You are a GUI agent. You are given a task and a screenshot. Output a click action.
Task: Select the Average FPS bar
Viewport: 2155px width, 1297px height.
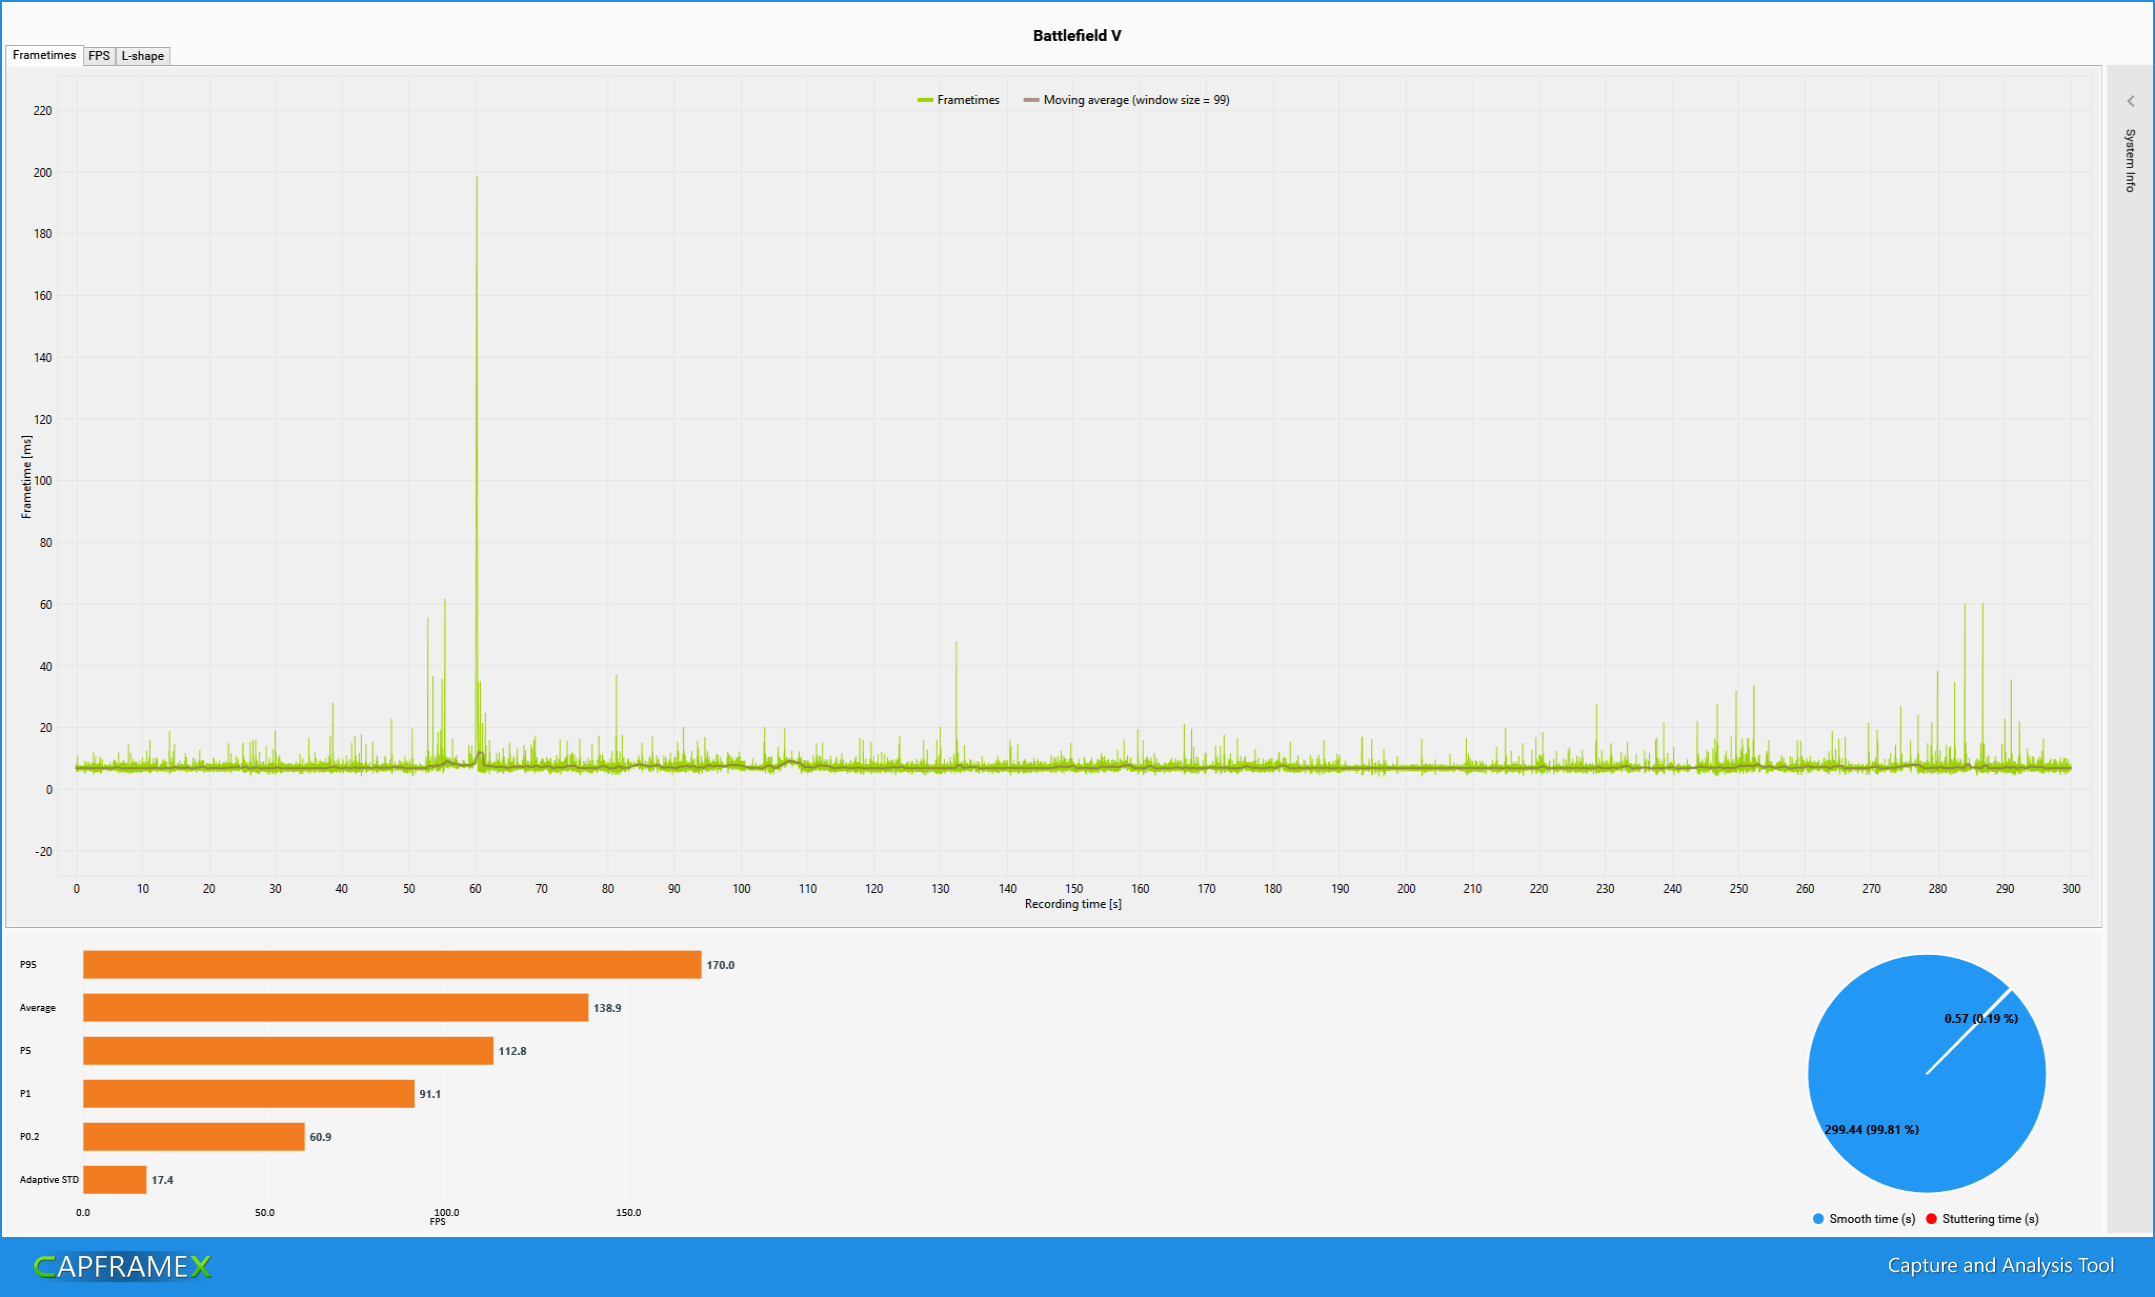pyautogui.click(x=335, y=1008)
